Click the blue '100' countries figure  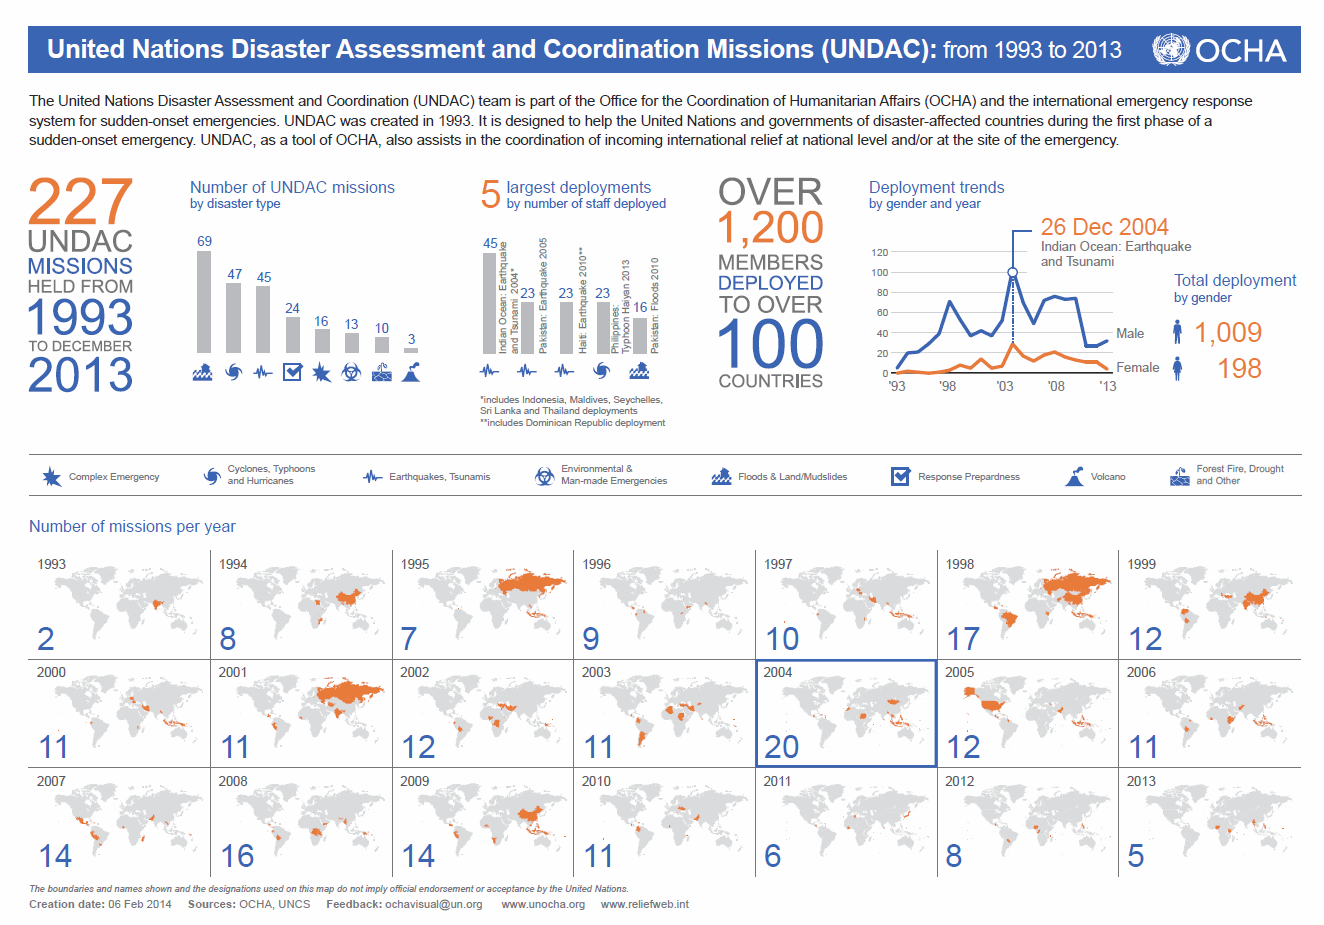pyautogui.click(x=770, y=345)
